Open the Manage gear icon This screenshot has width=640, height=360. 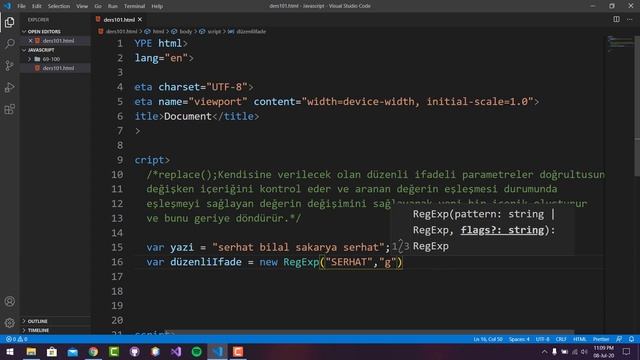click(9, 323)
